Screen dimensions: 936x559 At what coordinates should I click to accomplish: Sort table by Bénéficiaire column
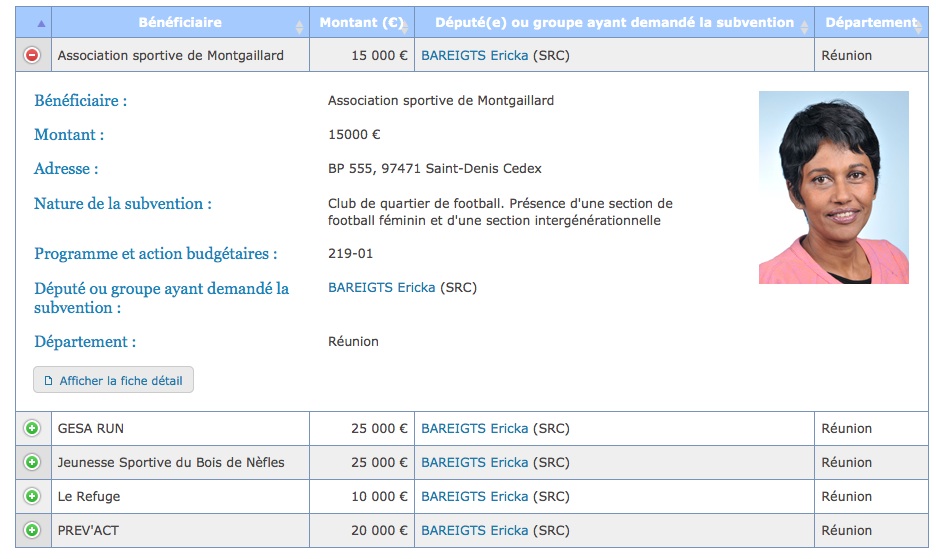coord(180,23)
